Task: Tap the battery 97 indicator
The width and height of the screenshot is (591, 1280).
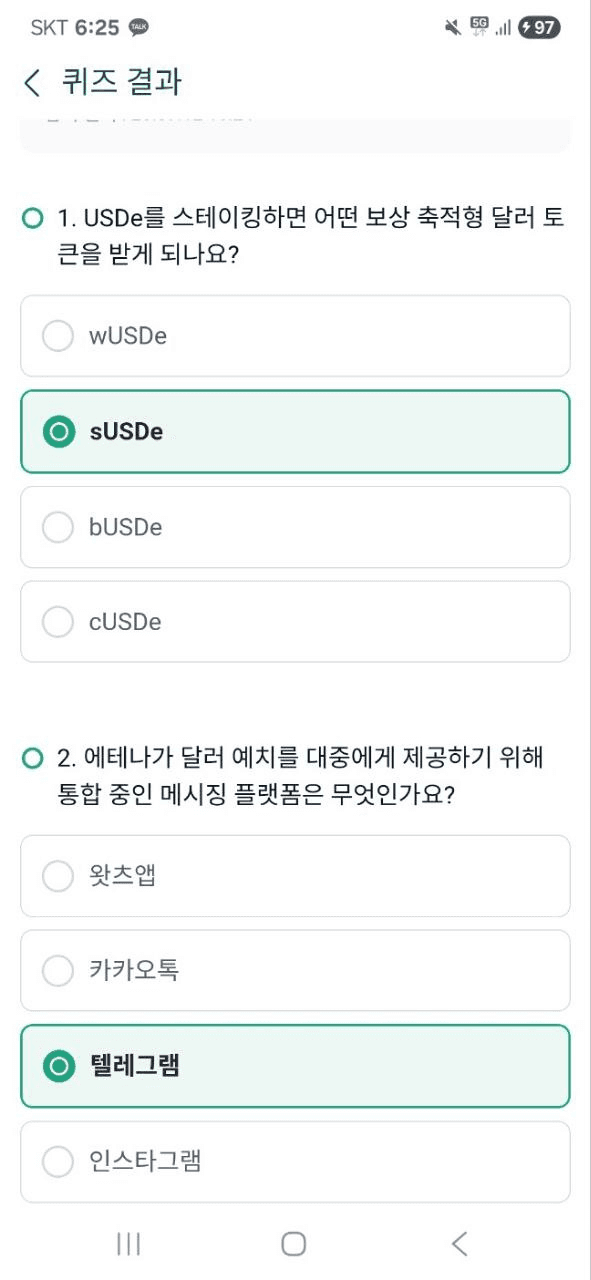Action: (x=539, y=27)
